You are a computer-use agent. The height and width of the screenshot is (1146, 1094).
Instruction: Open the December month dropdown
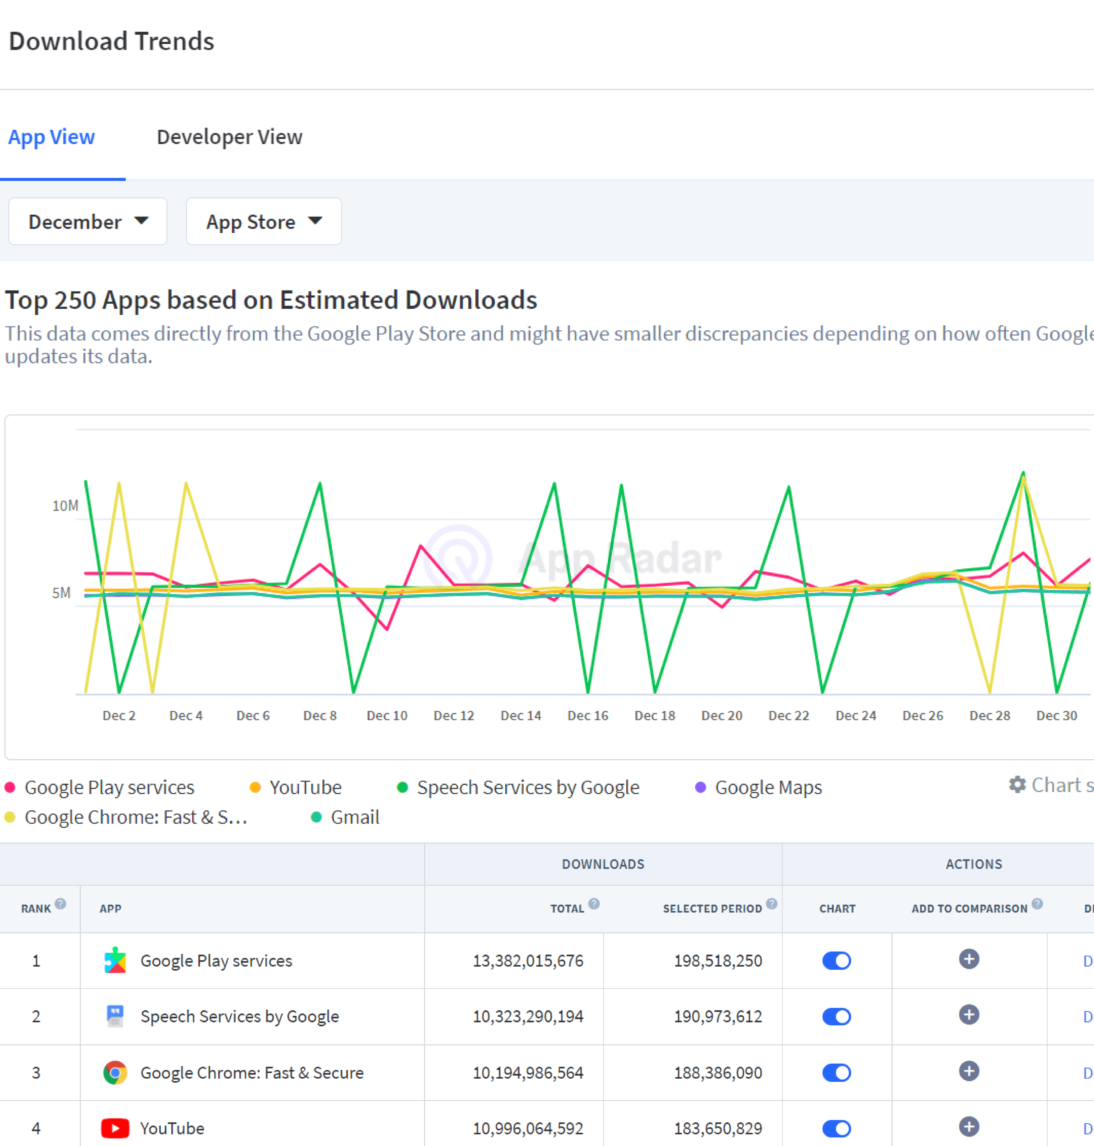[x=88, y=221]
